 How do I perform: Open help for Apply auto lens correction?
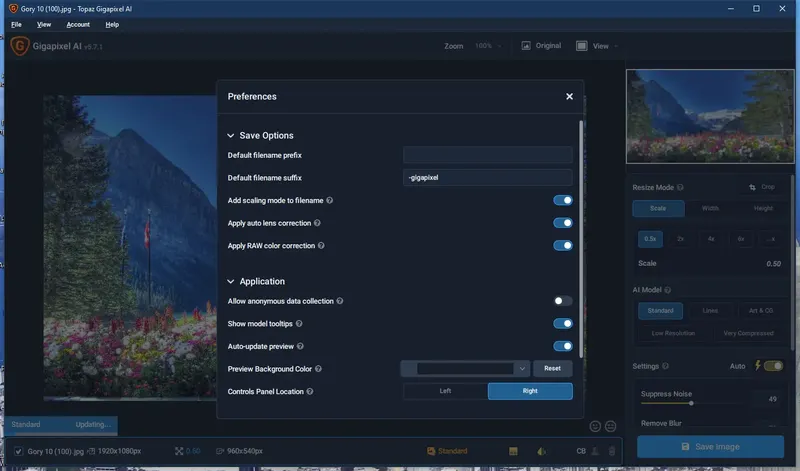pyautogui.click(x=317, y=223)
